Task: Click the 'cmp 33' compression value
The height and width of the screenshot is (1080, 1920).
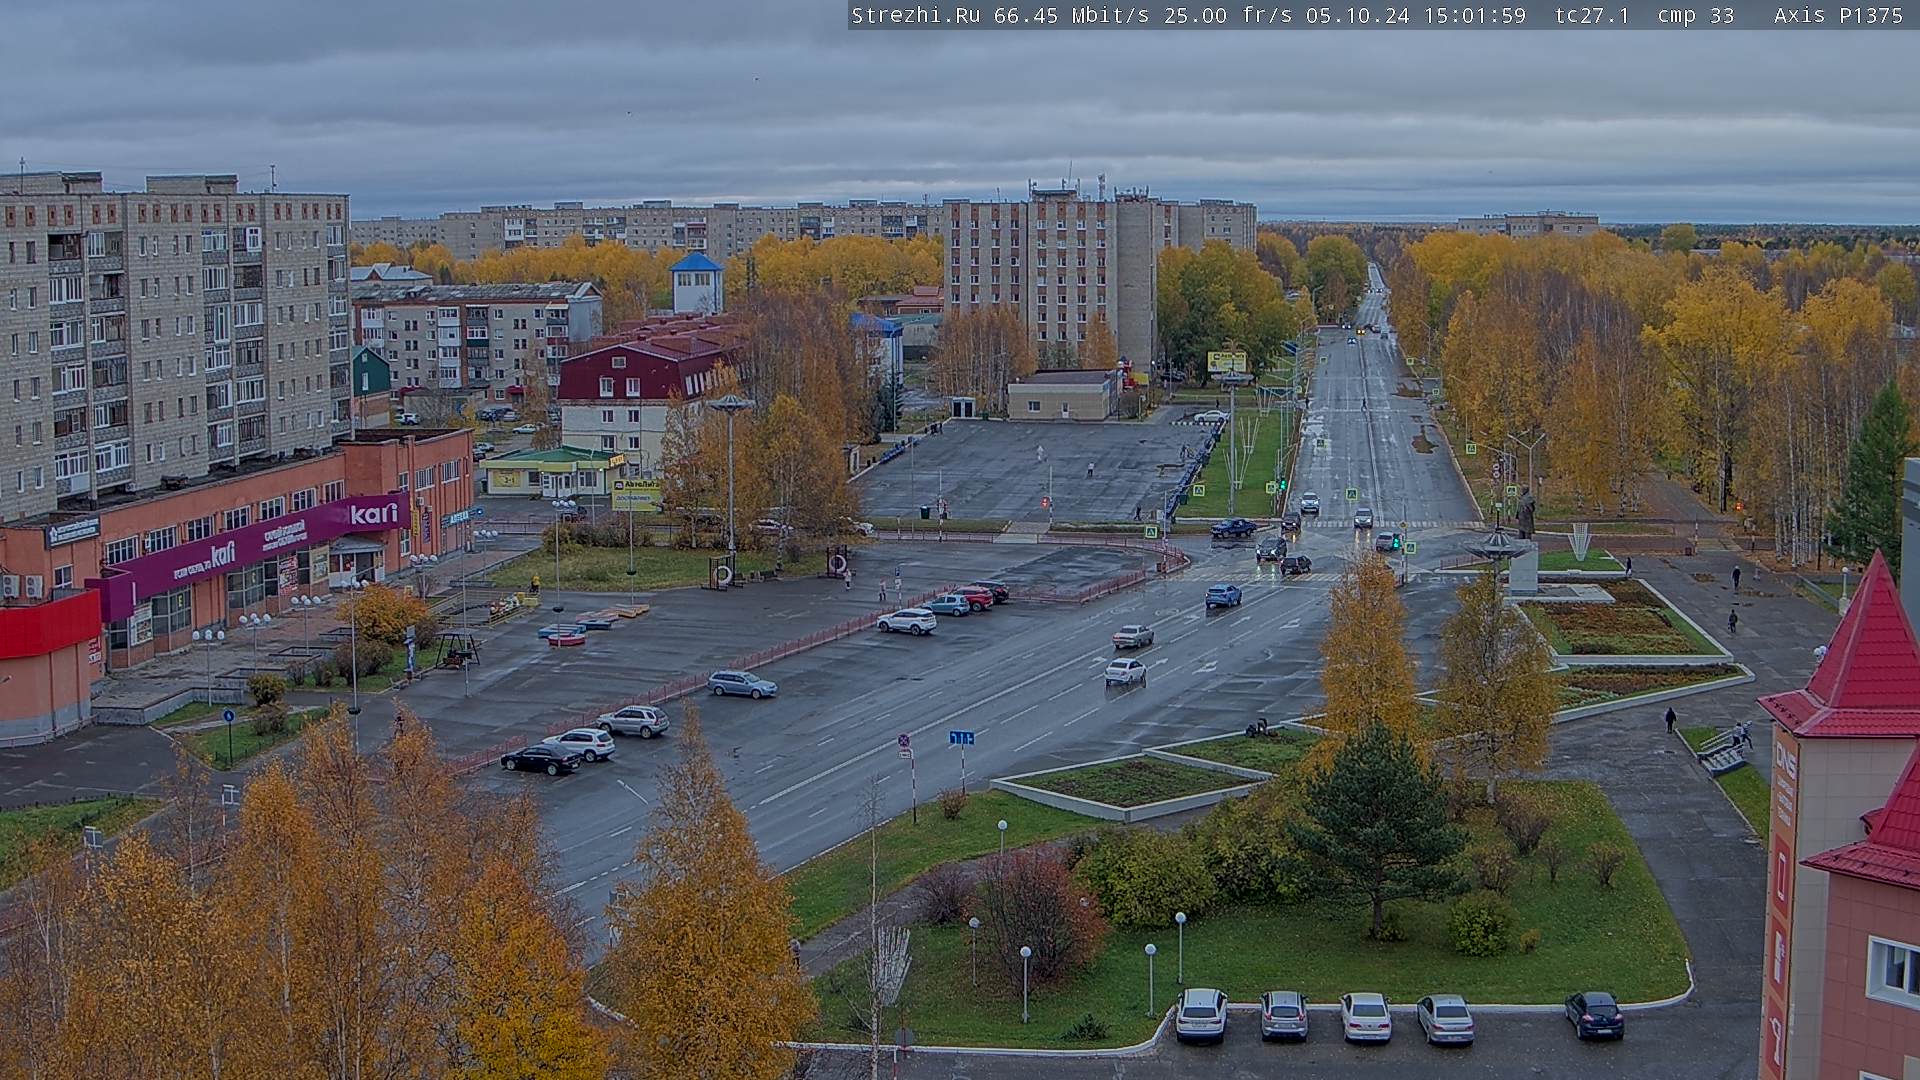Action: tap(1695, 15)
